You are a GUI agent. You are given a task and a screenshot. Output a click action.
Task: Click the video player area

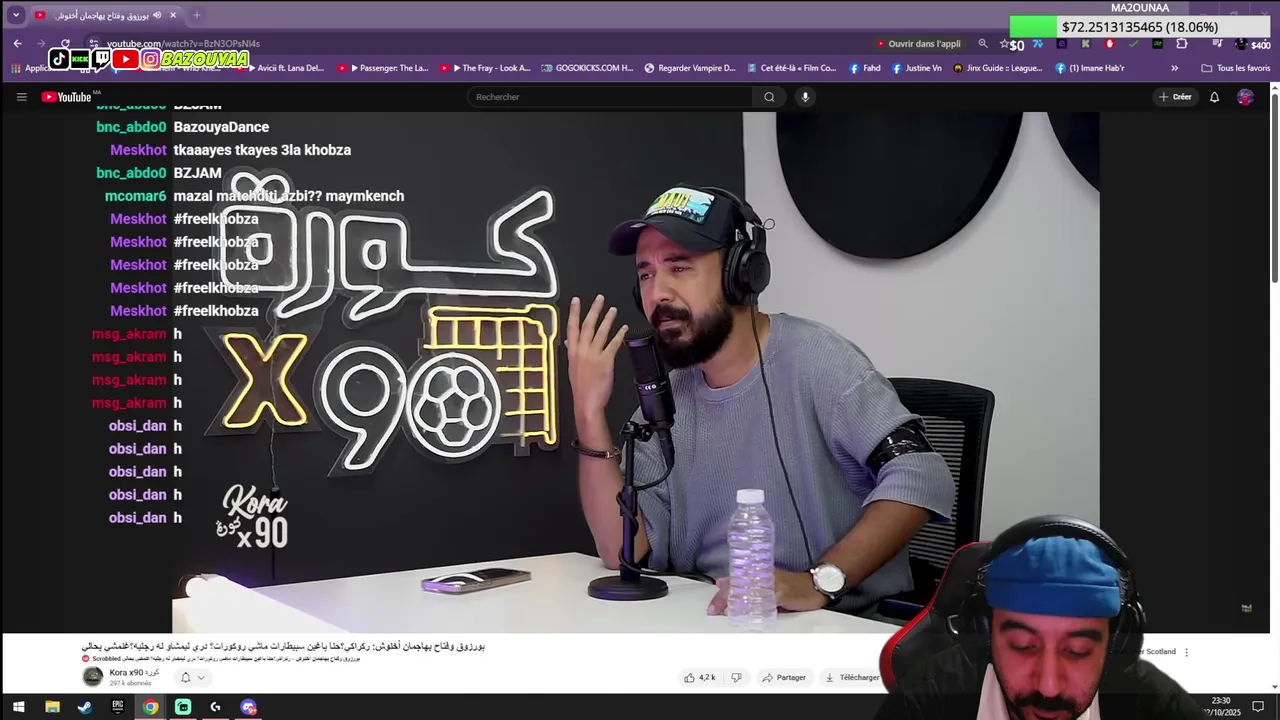coord(635,370)
